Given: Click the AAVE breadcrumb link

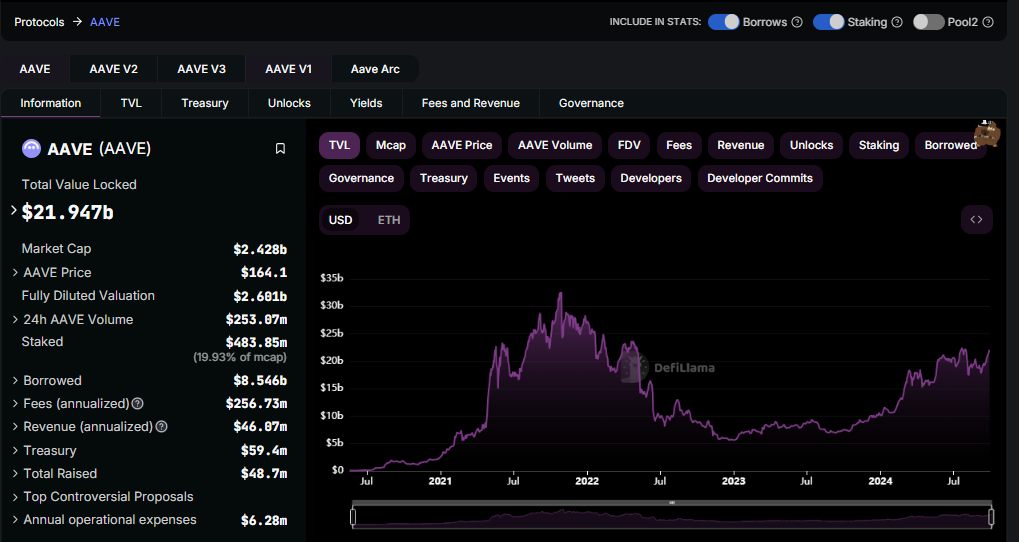Looking at the screenshot, I should pos(105,22).
